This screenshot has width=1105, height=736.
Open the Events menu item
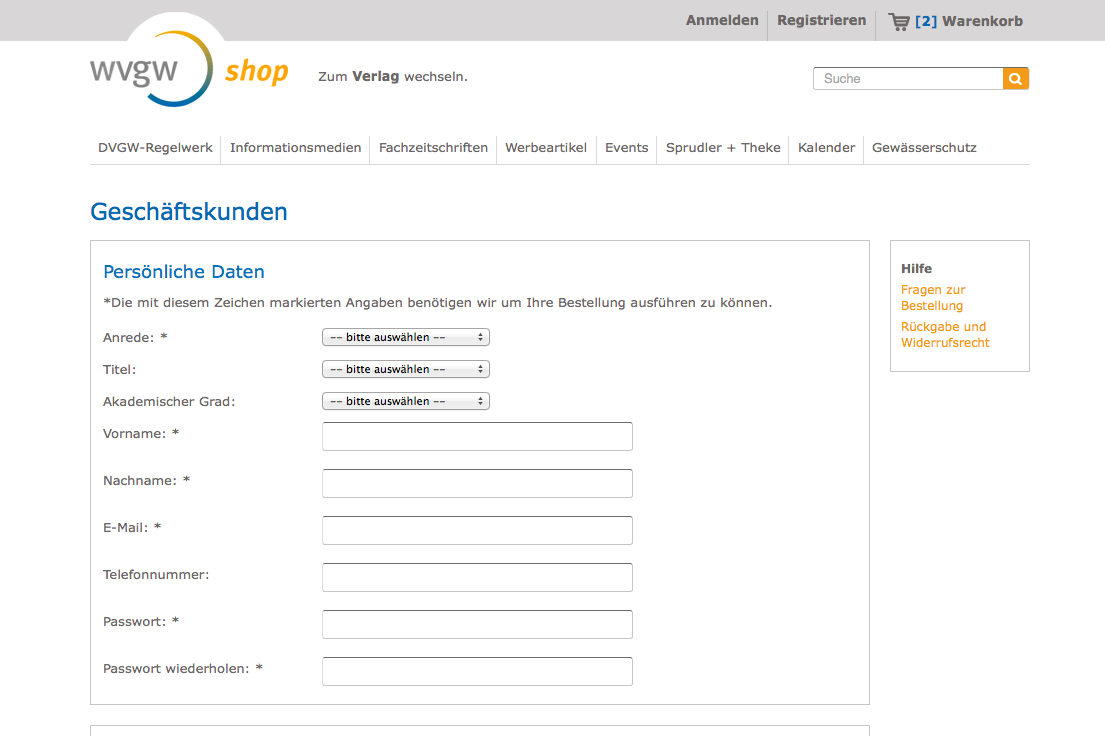[626, 147]
